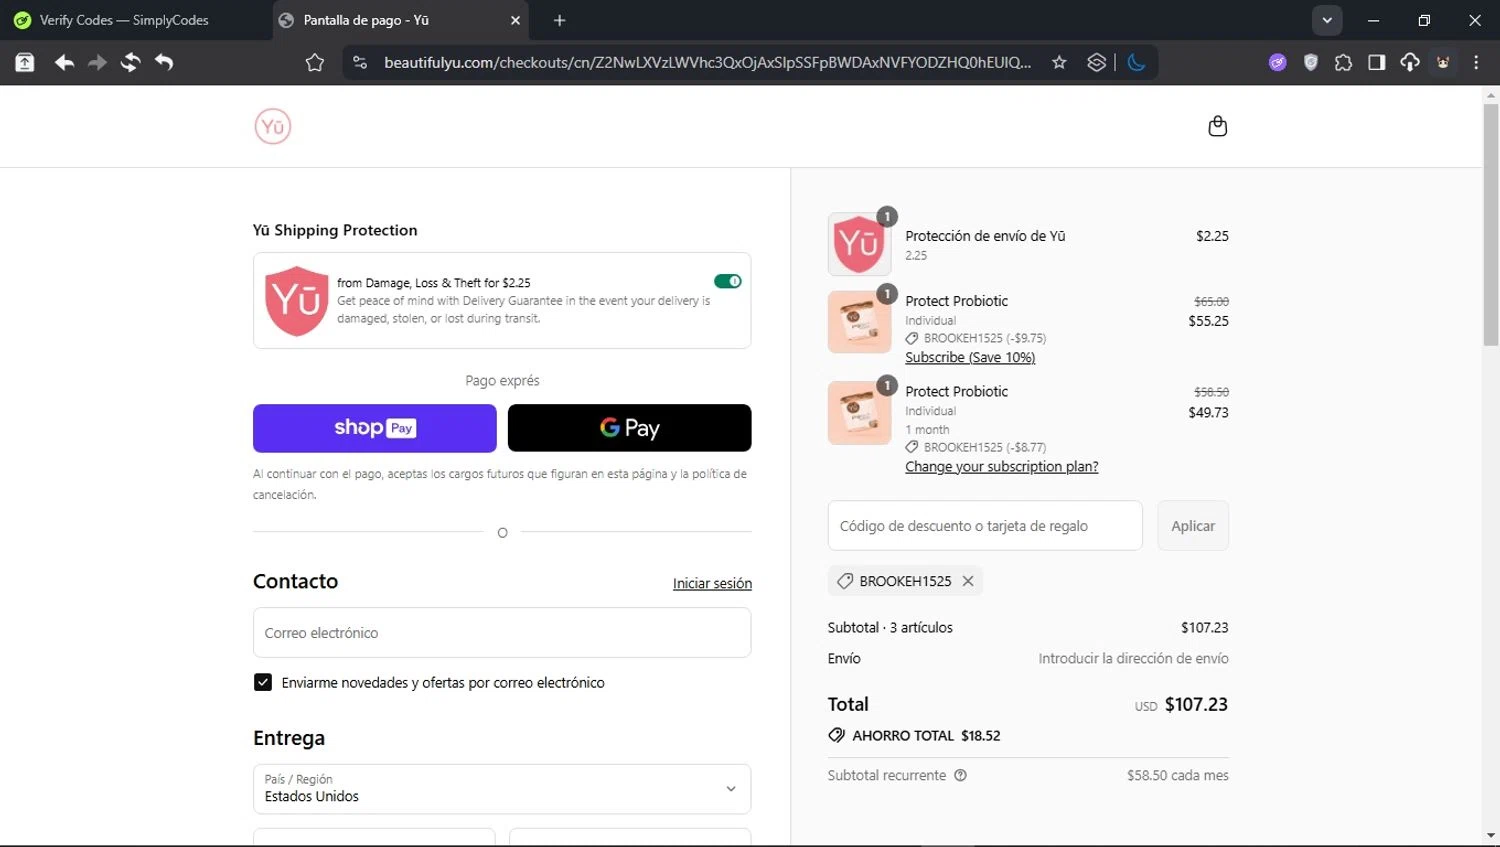Image resolution: width=1500 pixels, height=847 pixels.
Task: Click the Shipping Protection Yū shield image
Action: [296, 301]
